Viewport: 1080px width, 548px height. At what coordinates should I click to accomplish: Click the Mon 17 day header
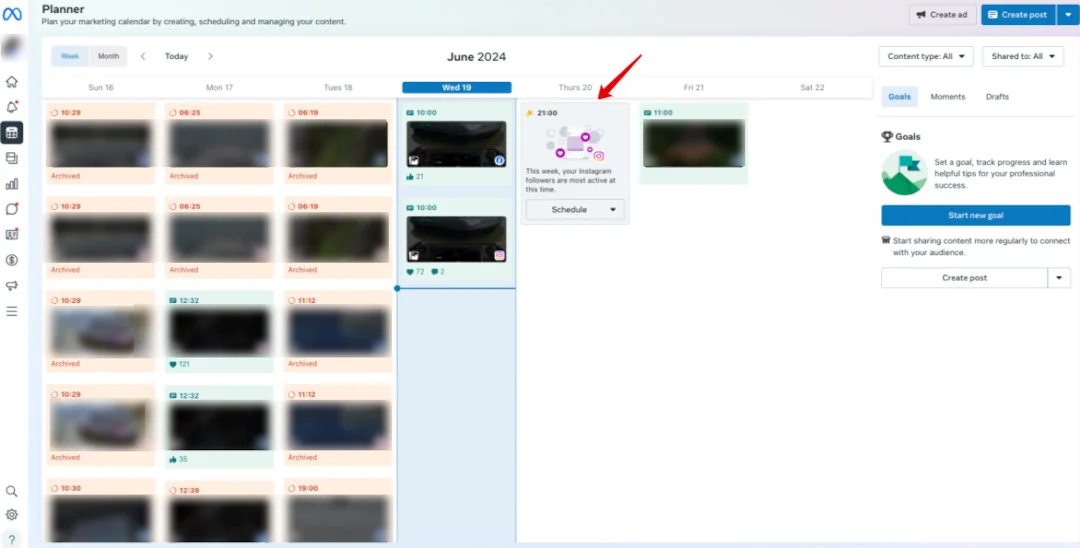[x=220, y=87]
